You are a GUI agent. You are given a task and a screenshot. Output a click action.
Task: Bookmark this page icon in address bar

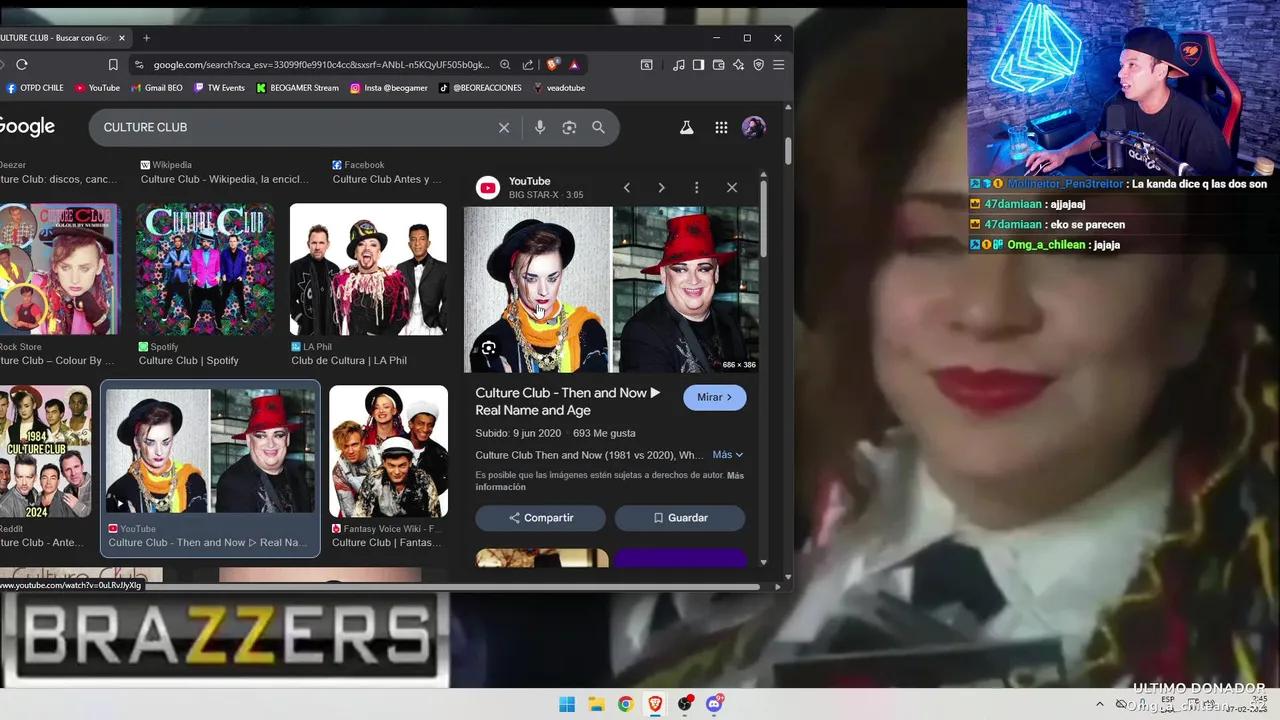pos(113,65)
